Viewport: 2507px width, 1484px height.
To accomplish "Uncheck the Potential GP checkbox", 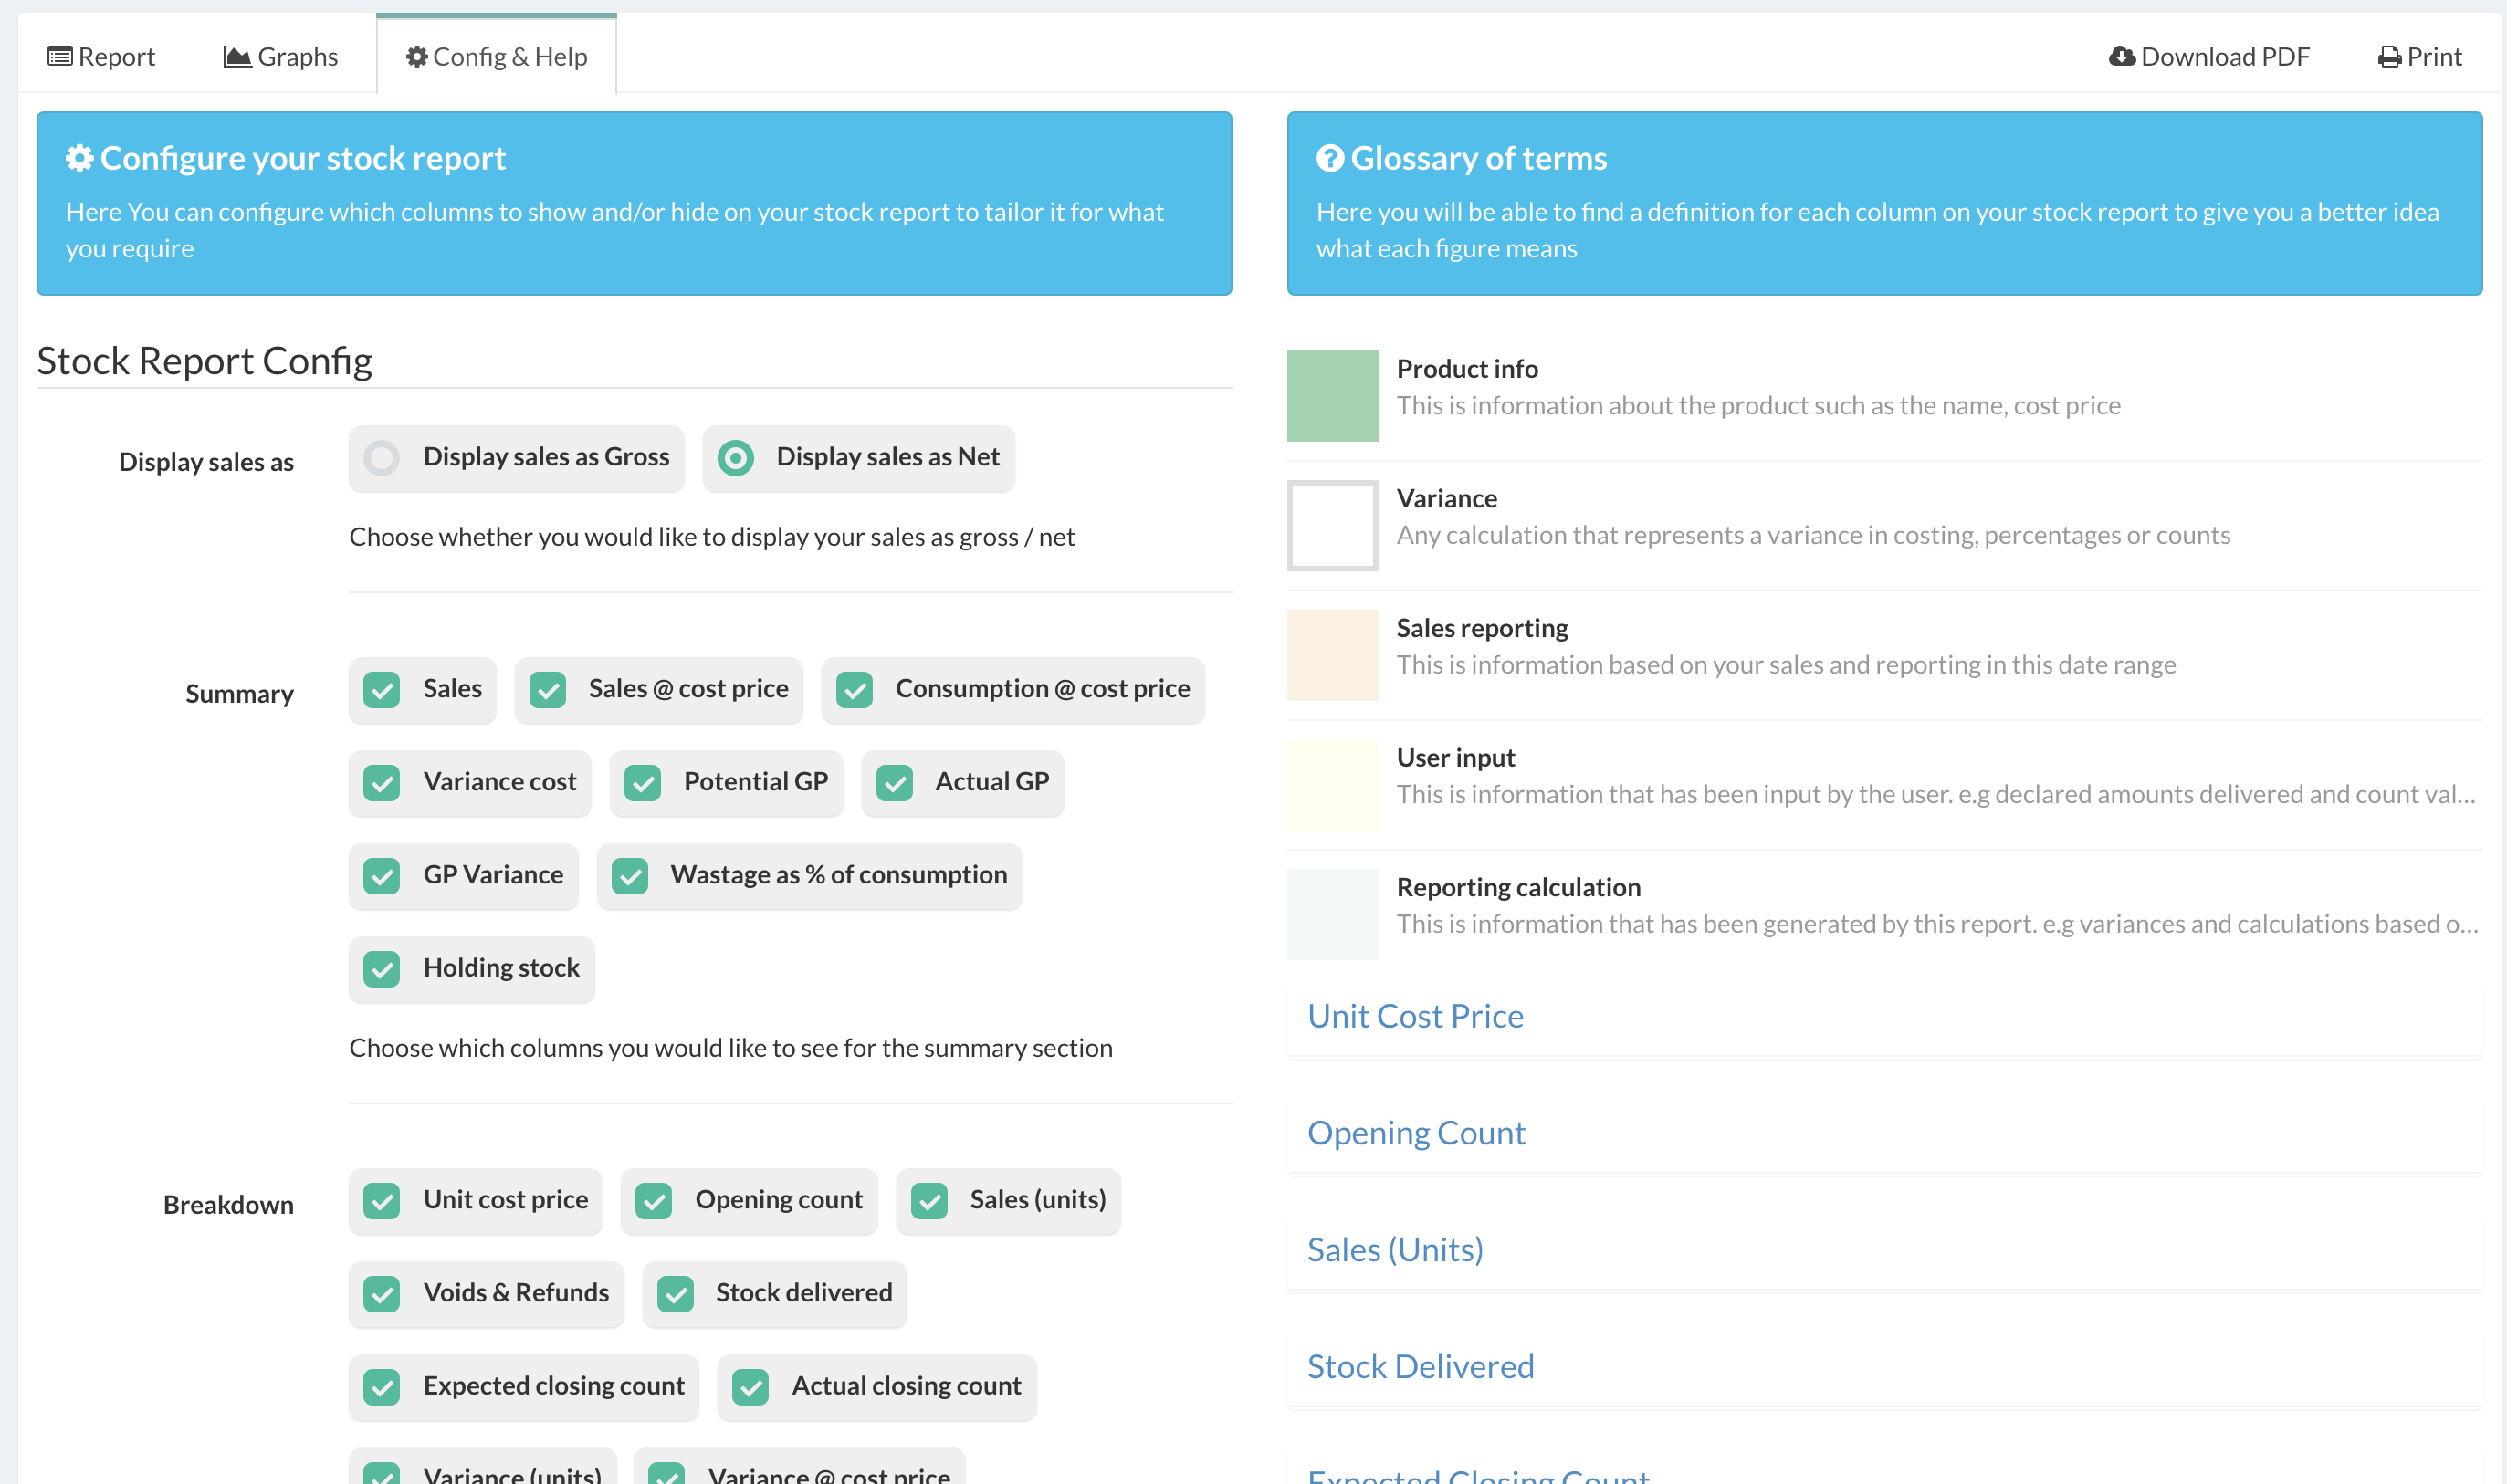I will [x=643, y=783].
